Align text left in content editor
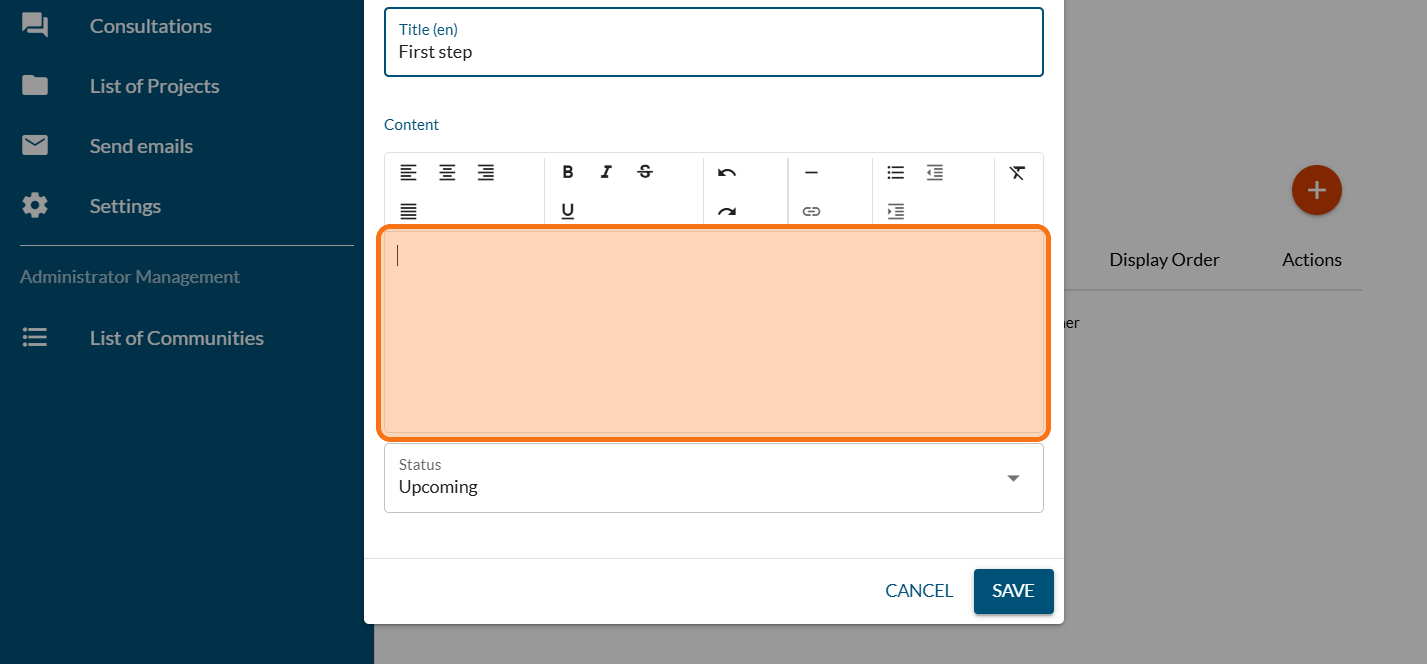Image resolution: width=1427 pixels, height=664 pixels. click(408, 172)
